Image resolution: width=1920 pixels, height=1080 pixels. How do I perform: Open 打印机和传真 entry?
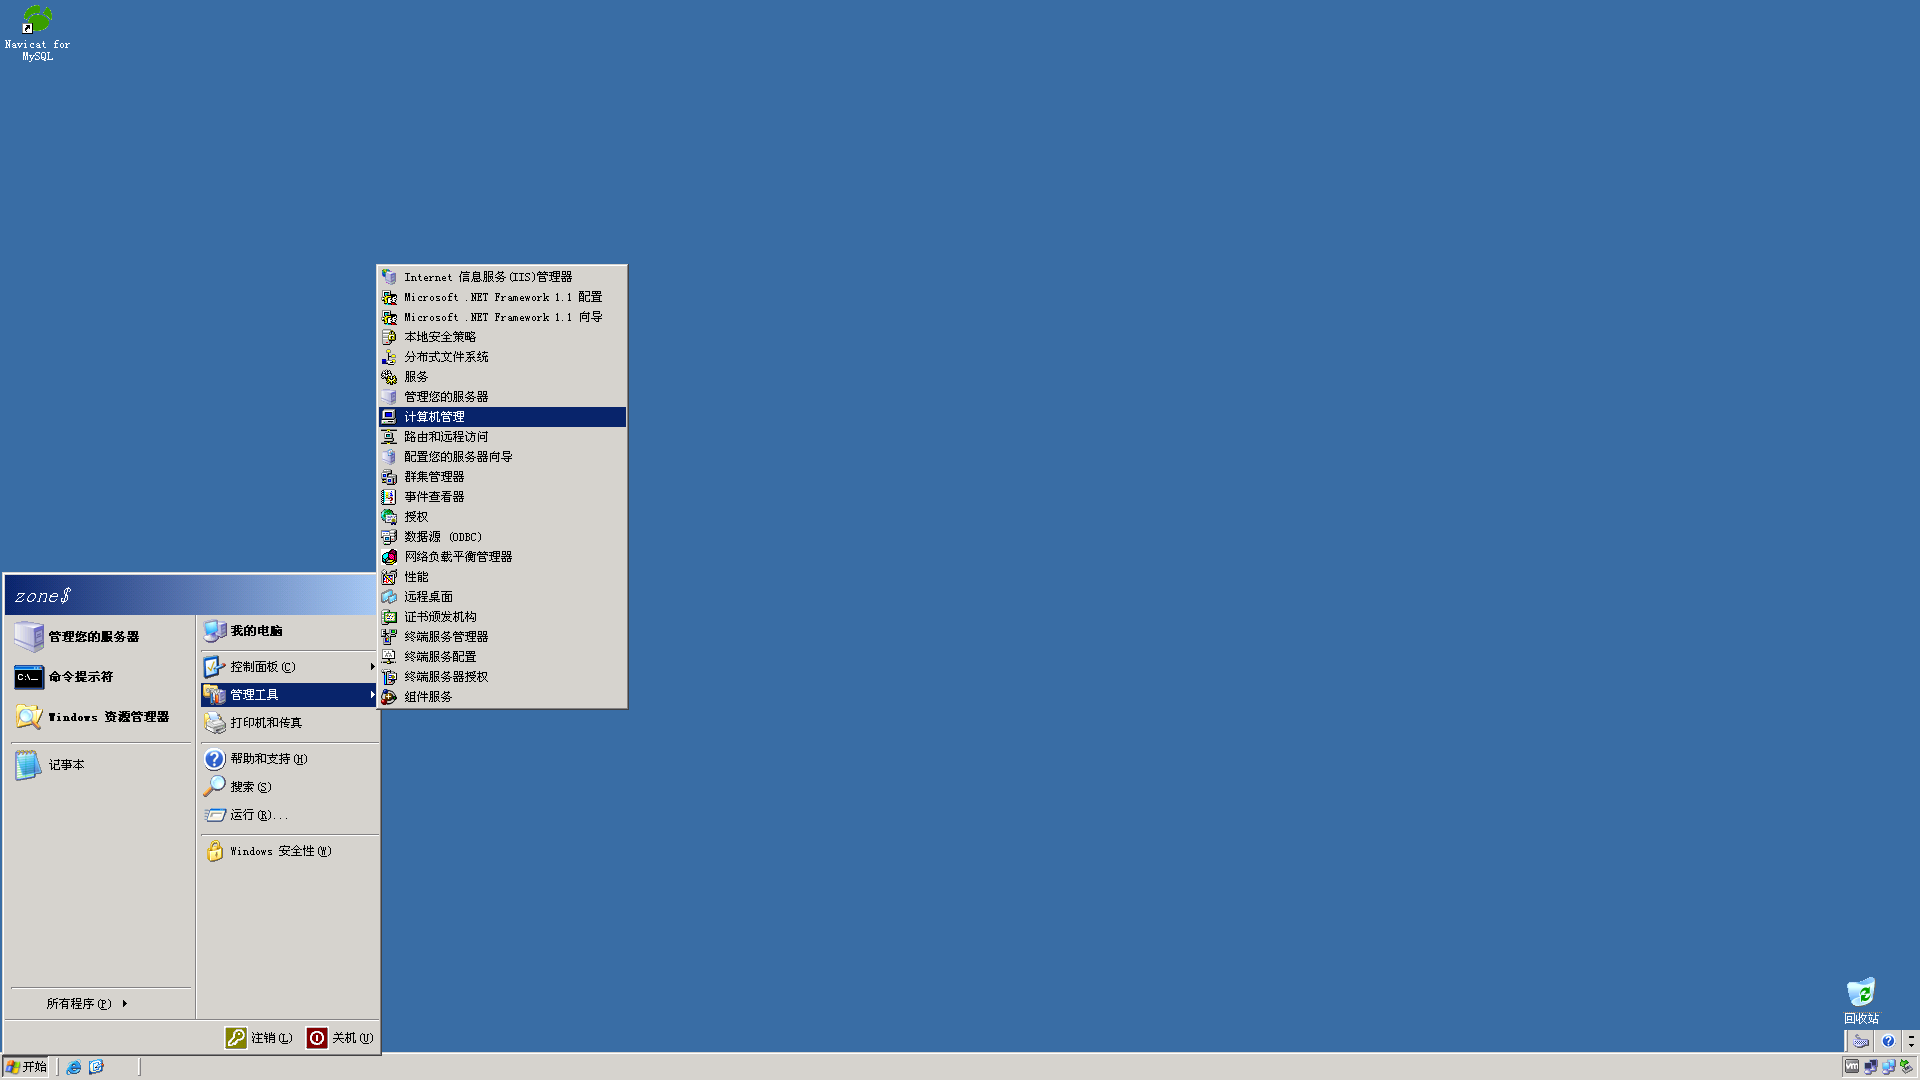coord(265,723)
